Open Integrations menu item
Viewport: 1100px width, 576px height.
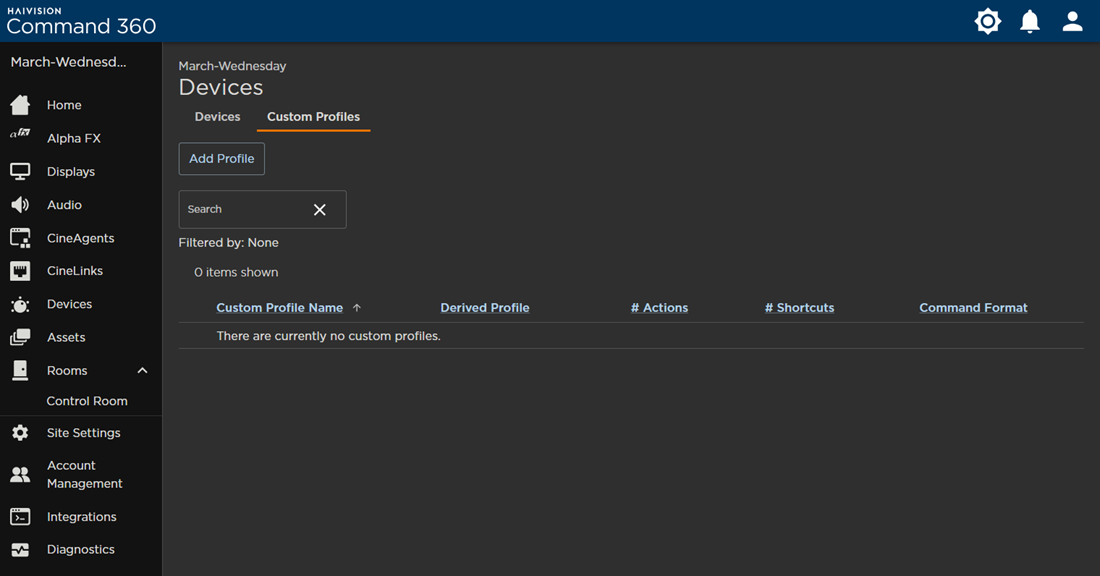click(81, 517)
